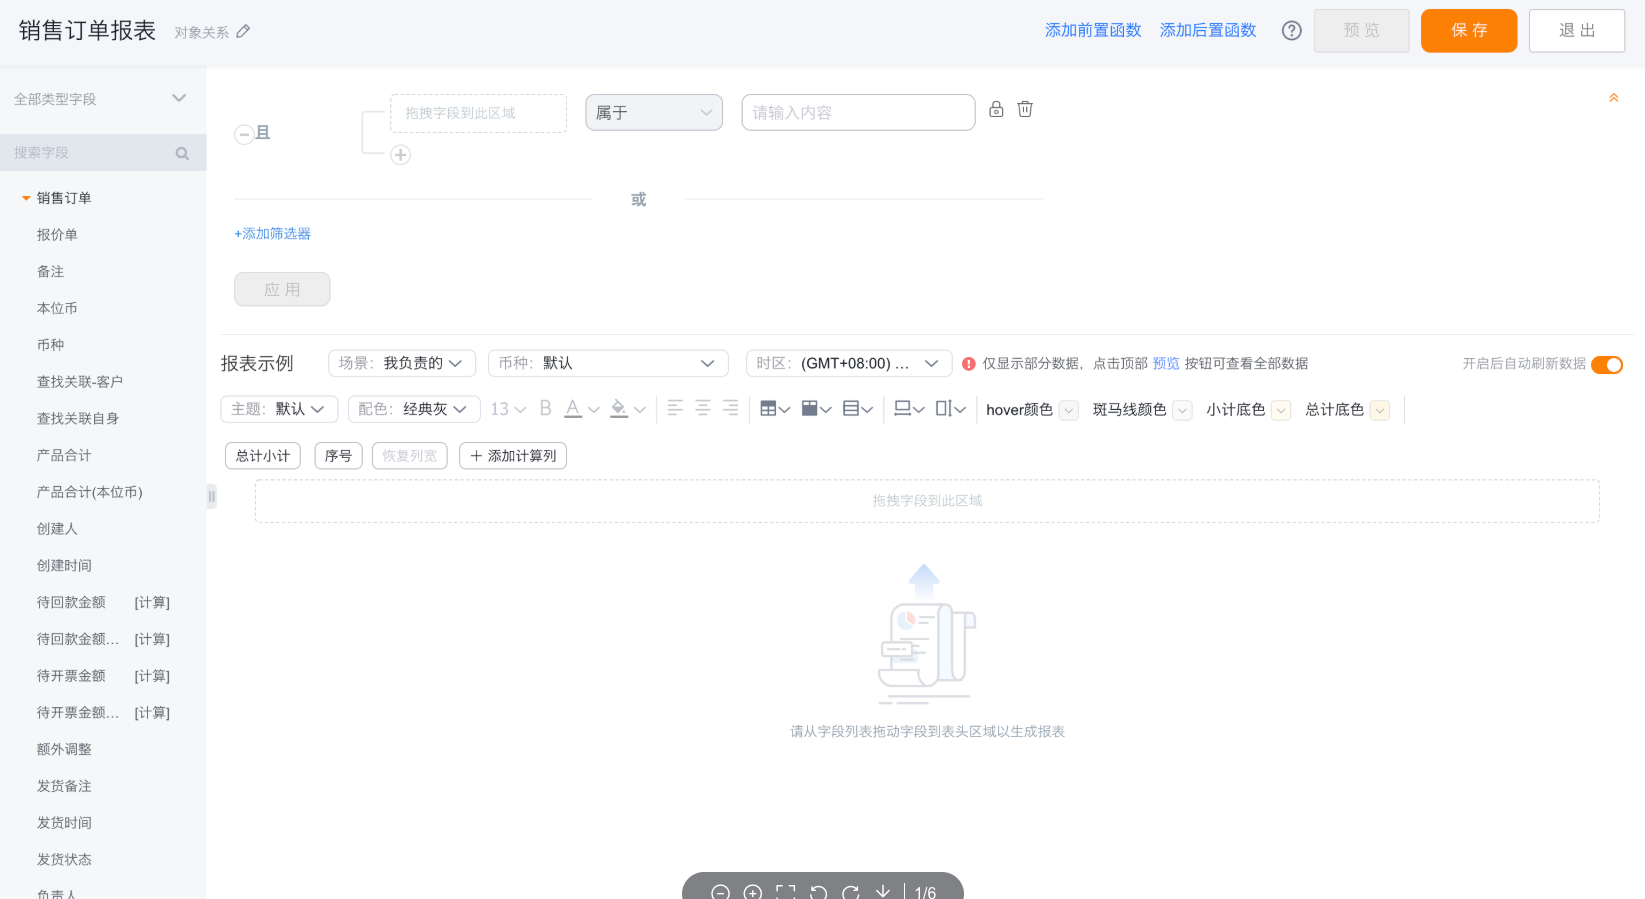The height and width of the screenshot is (899, 1645).
Task: Open the 属于 operator dropdown
Action: pos(654,113)
